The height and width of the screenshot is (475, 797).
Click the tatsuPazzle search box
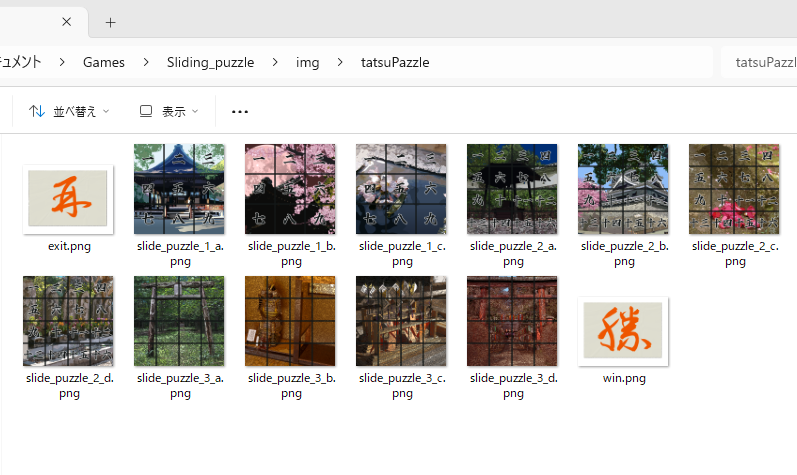pos(760,62)
